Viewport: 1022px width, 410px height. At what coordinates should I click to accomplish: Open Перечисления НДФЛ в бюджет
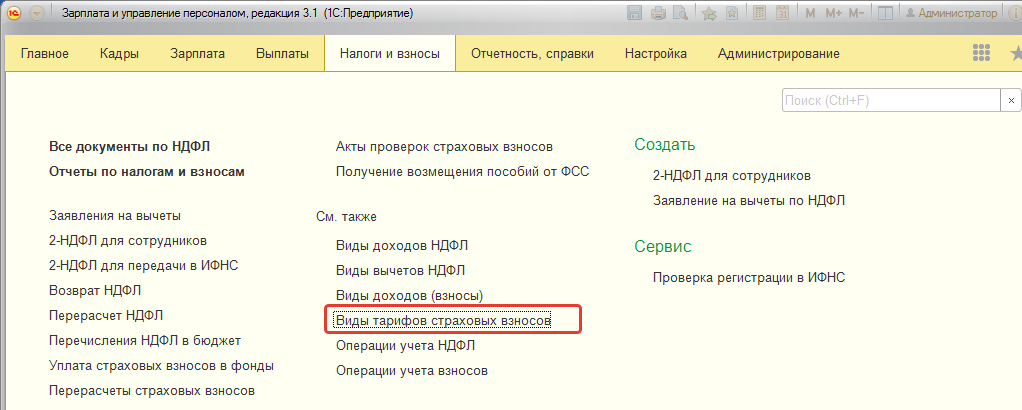(x=145, y=340)
